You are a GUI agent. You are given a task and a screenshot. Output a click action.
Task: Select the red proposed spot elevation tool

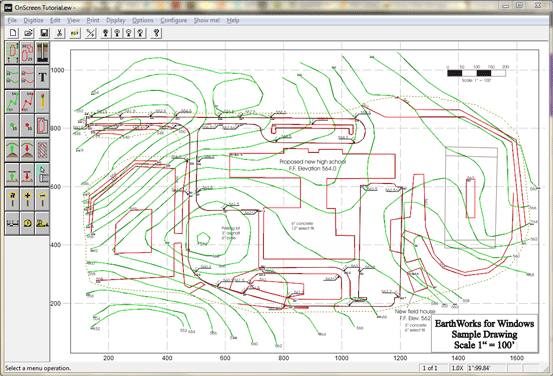pyautogui.click(x=27, y=126)
